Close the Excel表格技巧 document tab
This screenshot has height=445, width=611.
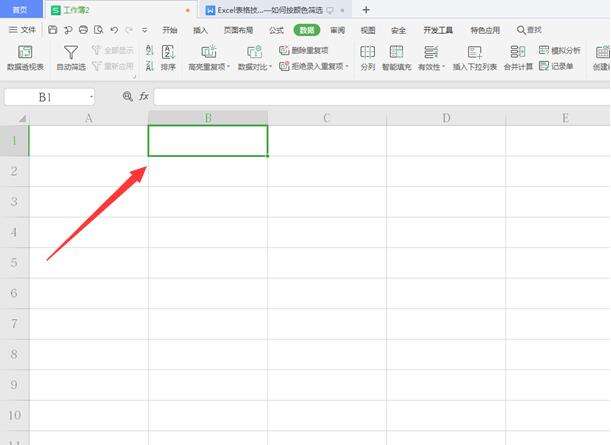(343, 11)
